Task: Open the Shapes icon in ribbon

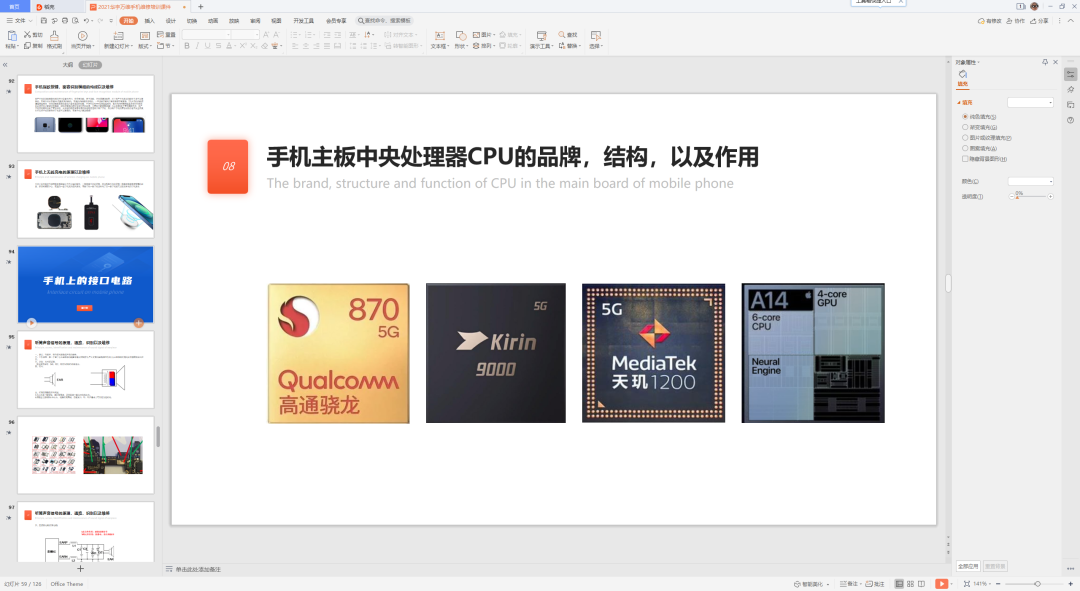Action: (x=461, y=36)
